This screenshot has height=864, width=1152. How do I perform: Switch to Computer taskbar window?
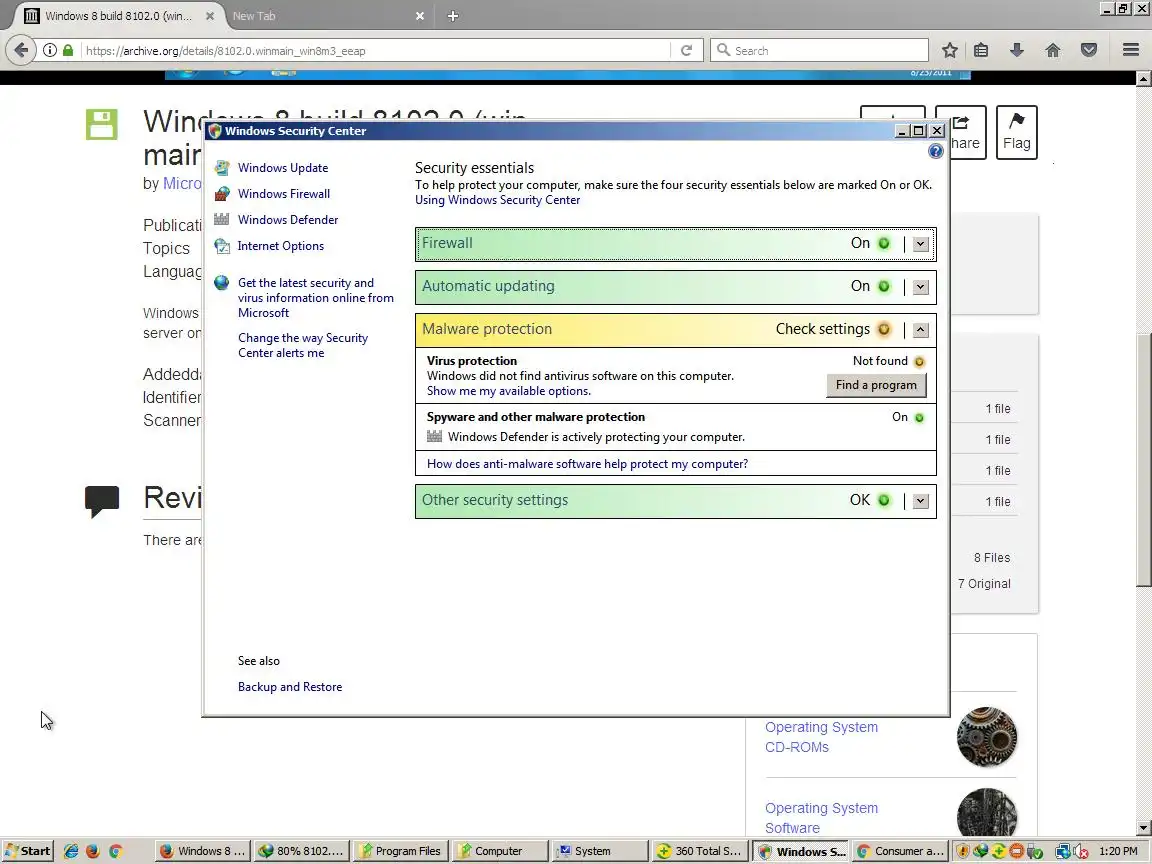500,851
